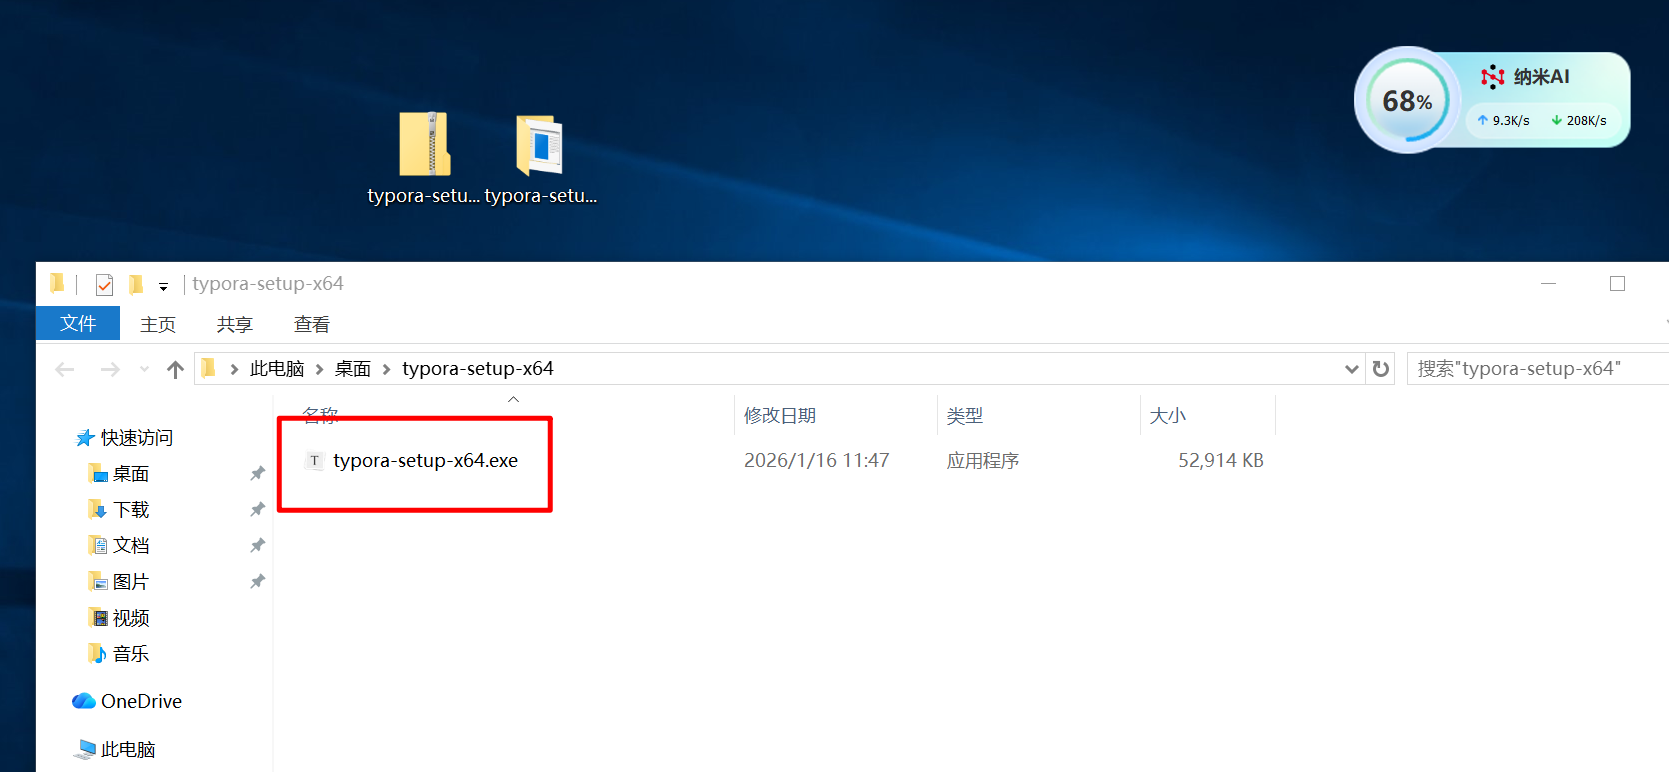Open the Customize Quick Access Toolbar dropdown
This screenshot has width=1669, height=772.
163,287
